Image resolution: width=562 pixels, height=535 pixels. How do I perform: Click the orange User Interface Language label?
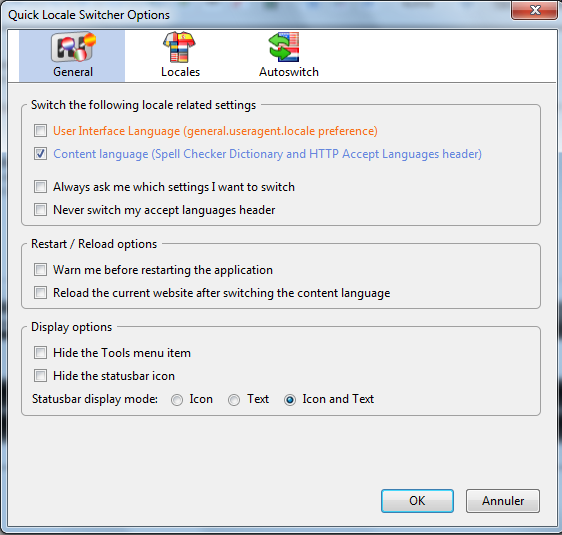215,131
